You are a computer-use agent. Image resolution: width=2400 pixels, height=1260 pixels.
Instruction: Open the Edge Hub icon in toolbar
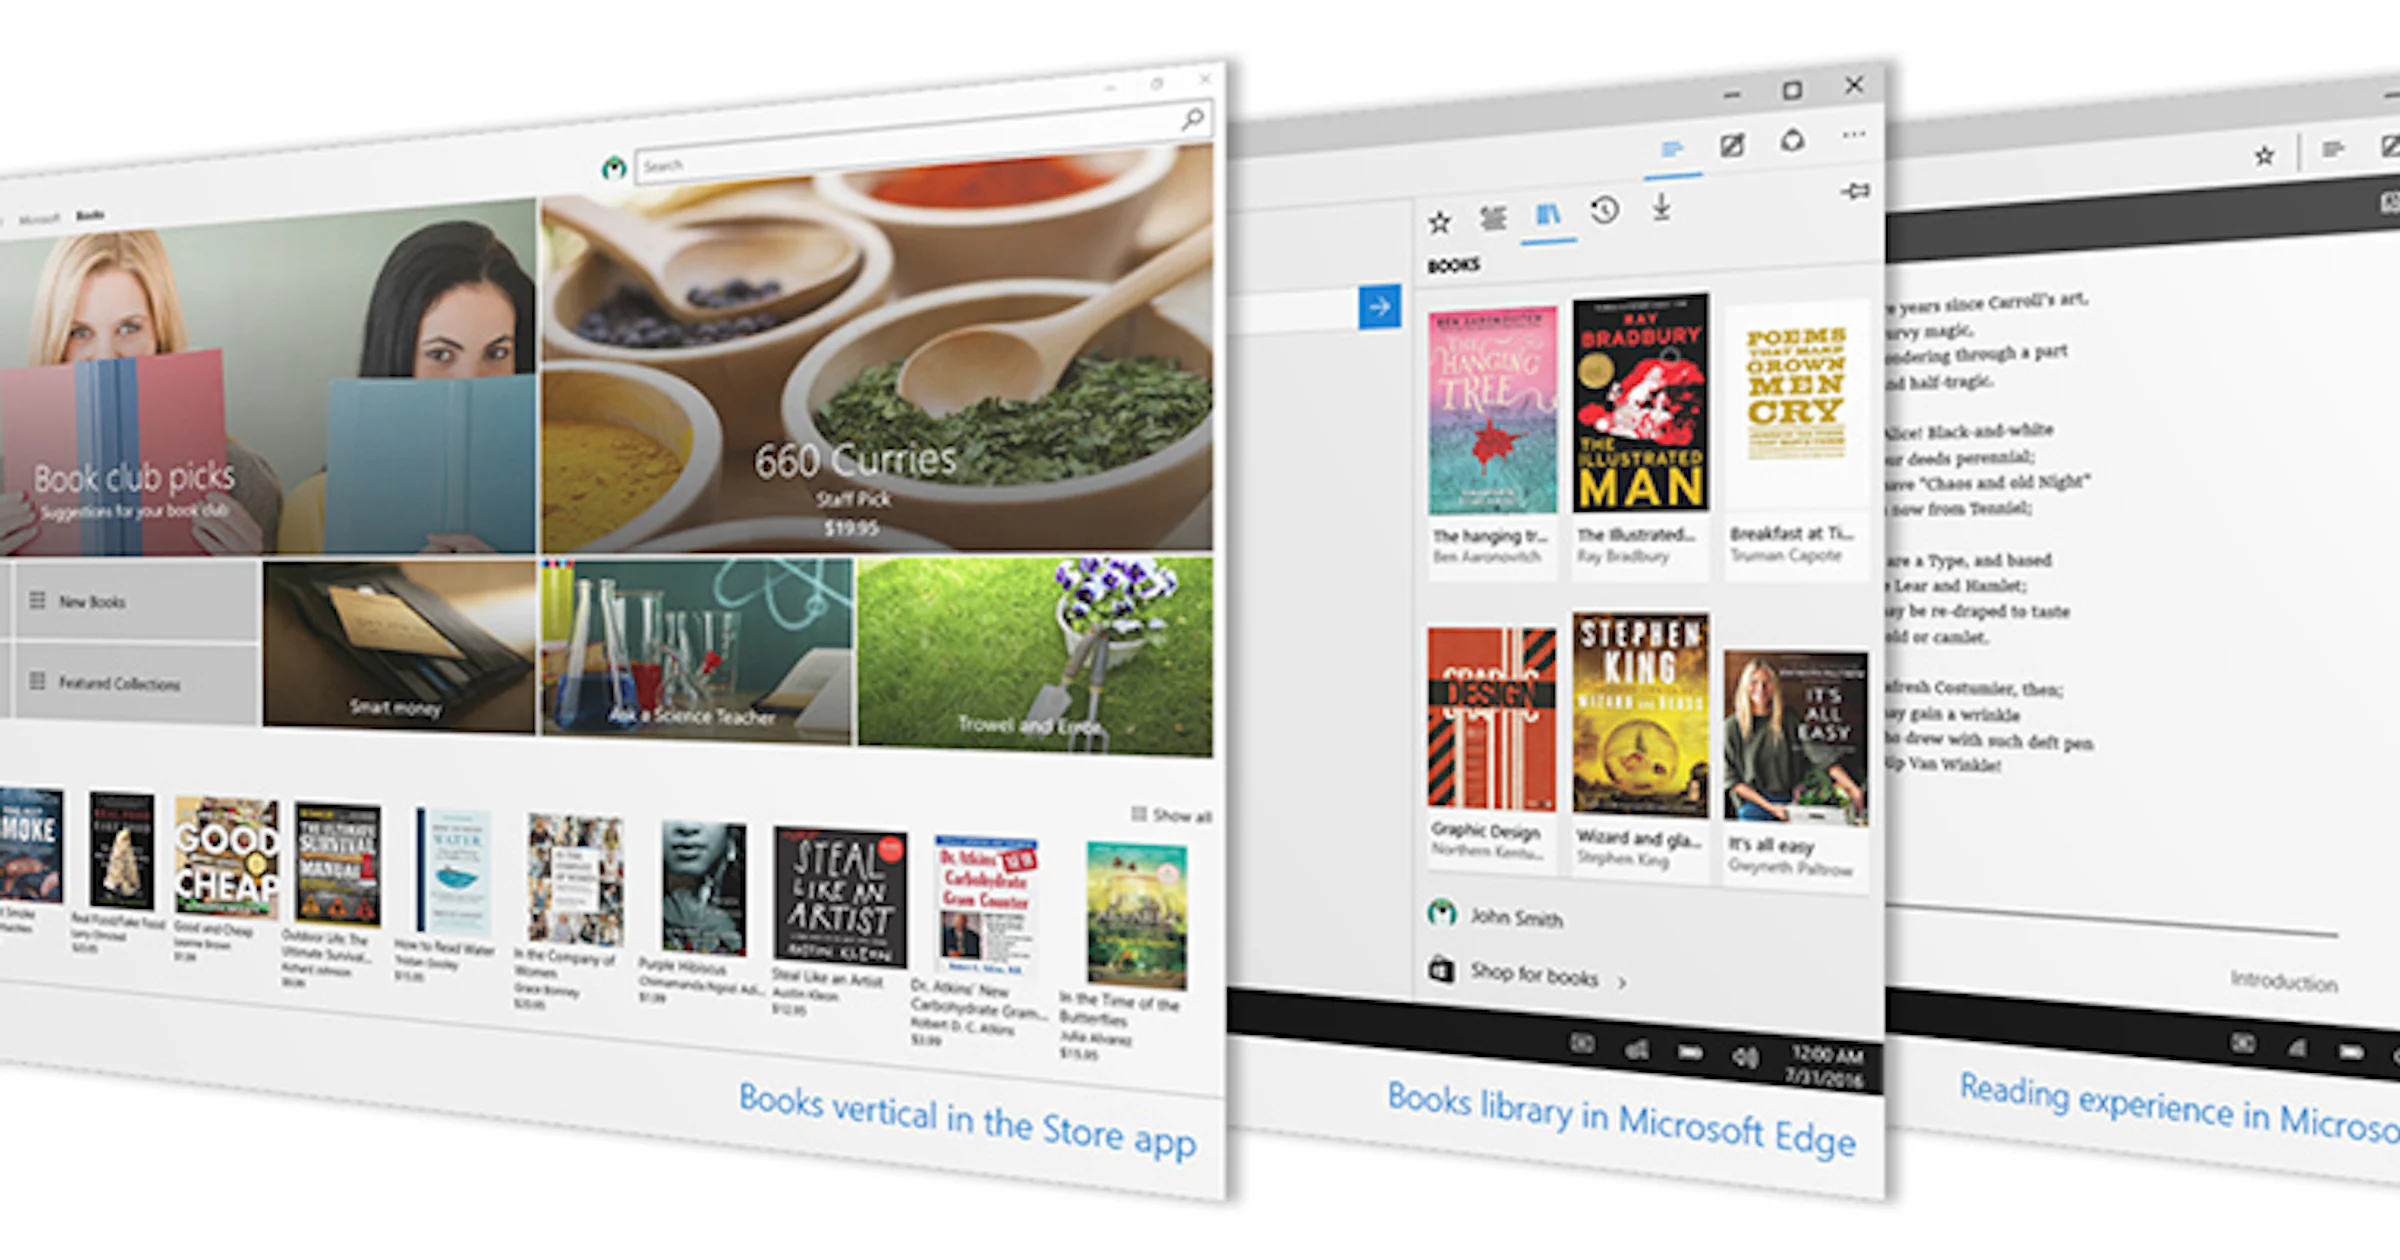1671,150
